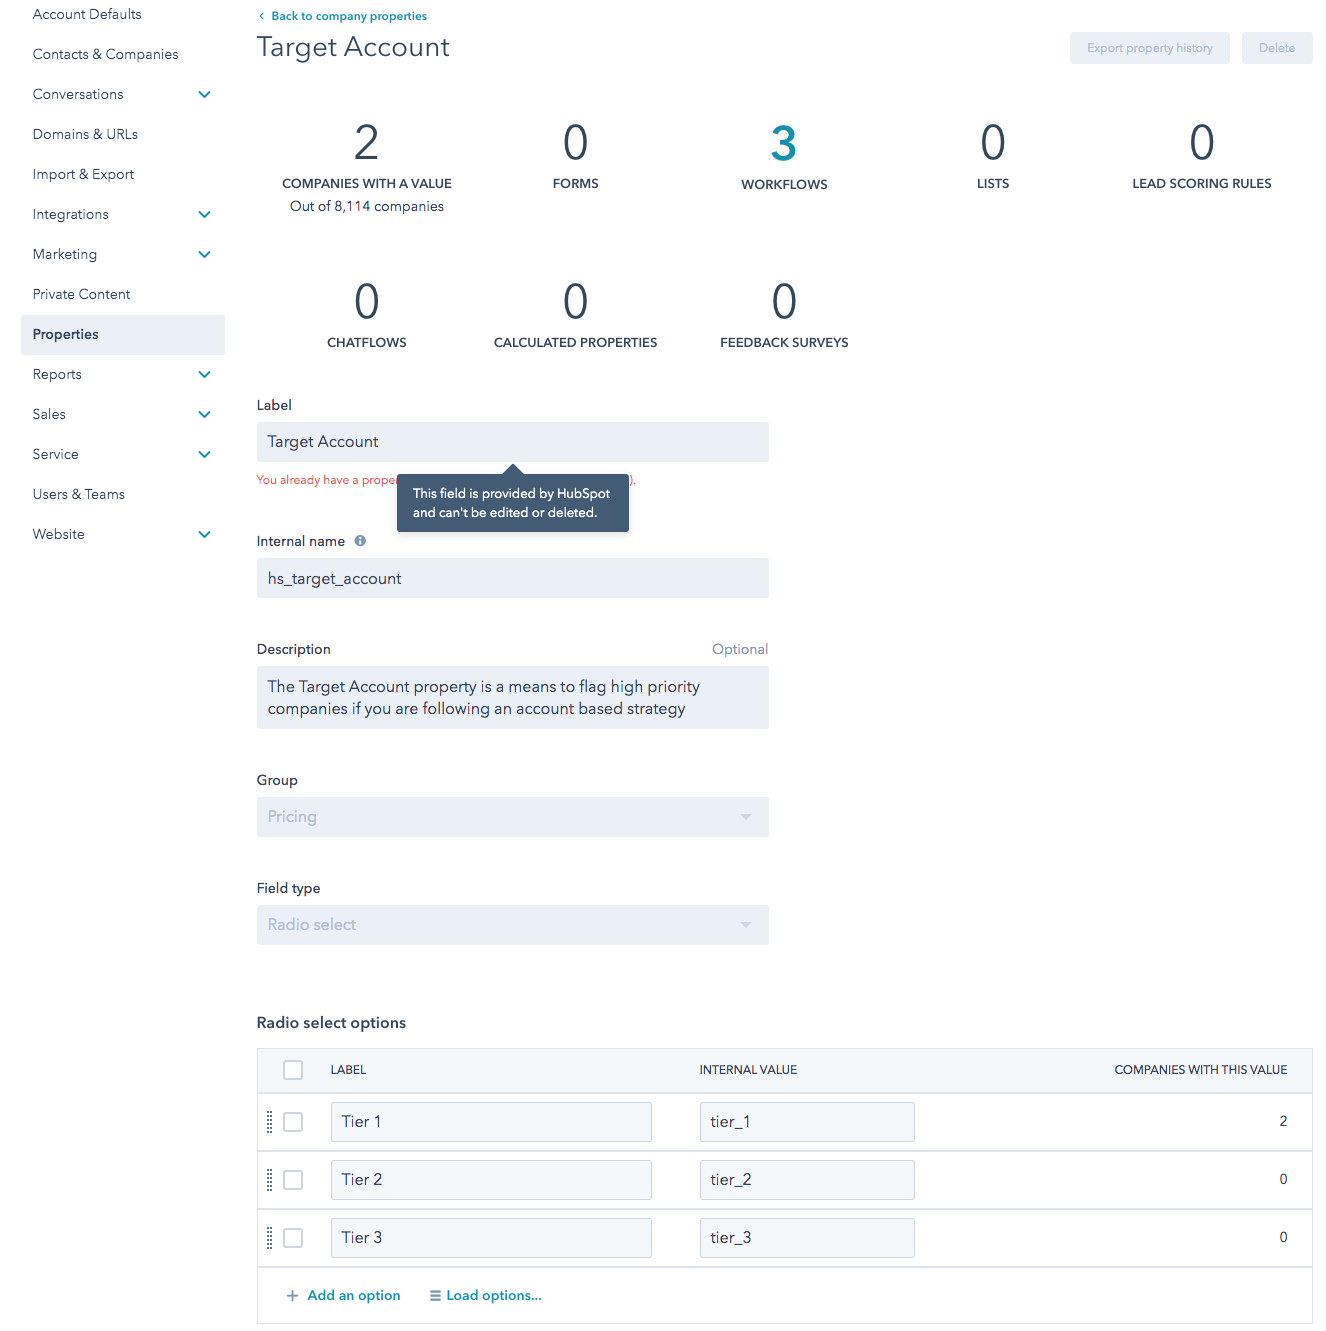Click drag handle for Tier 2 row
The image size is (1326, 1331).
coord(269,1180)
